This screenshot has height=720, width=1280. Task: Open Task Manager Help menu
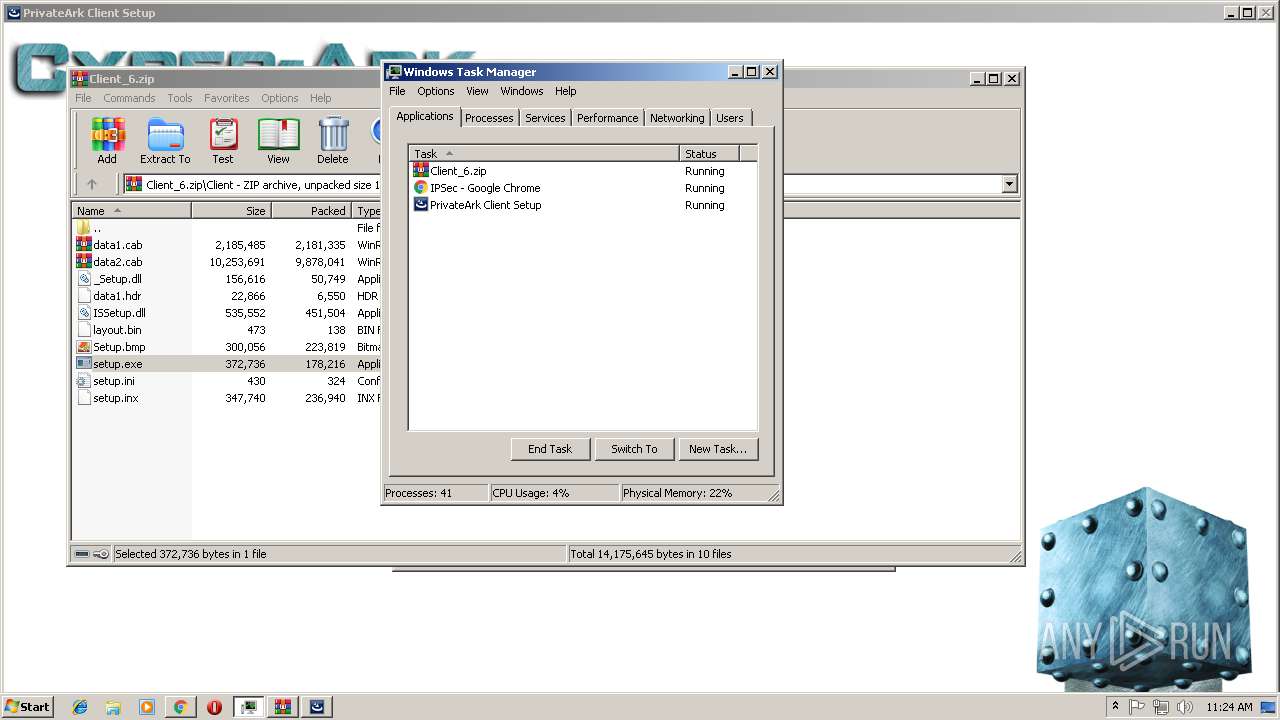point(566,91)
